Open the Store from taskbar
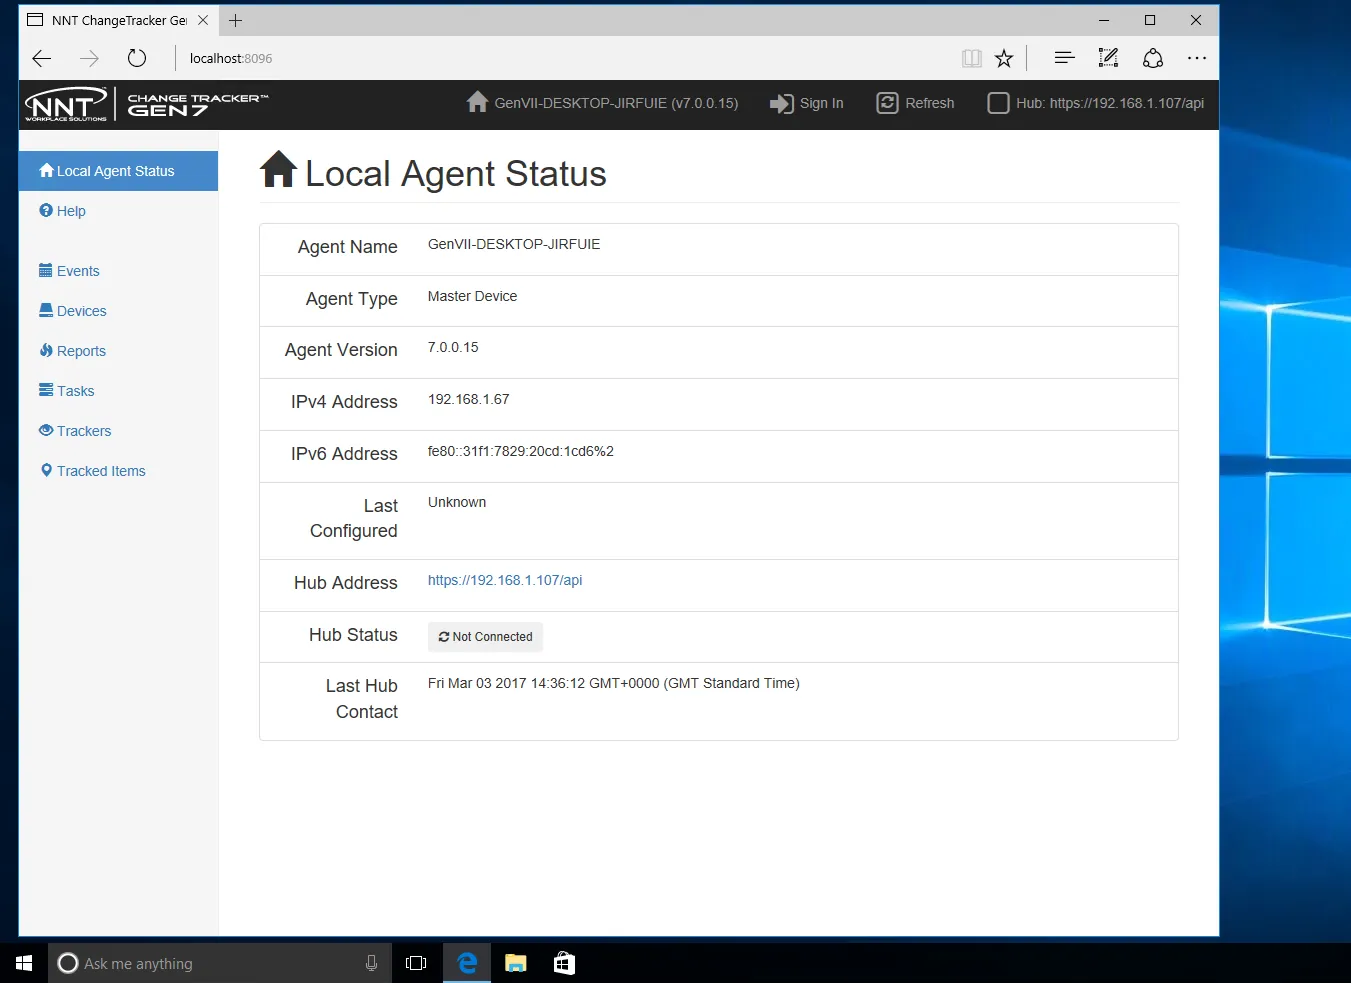Screen dimensions: 1351x983 pyautogui.click(x=564, y=963)
